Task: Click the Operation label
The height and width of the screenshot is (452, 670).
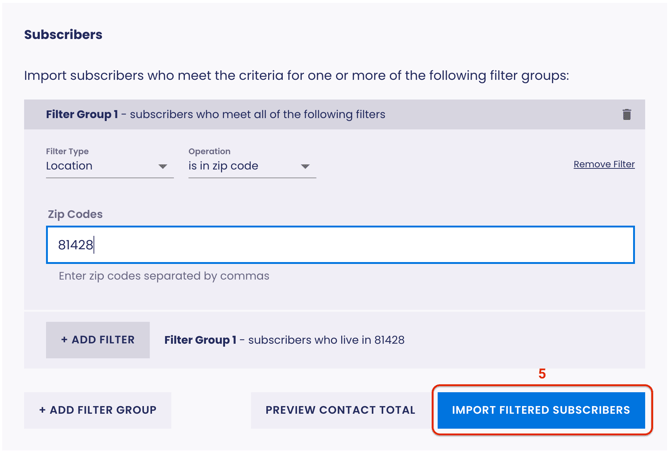Action: [x=209, y=152]
